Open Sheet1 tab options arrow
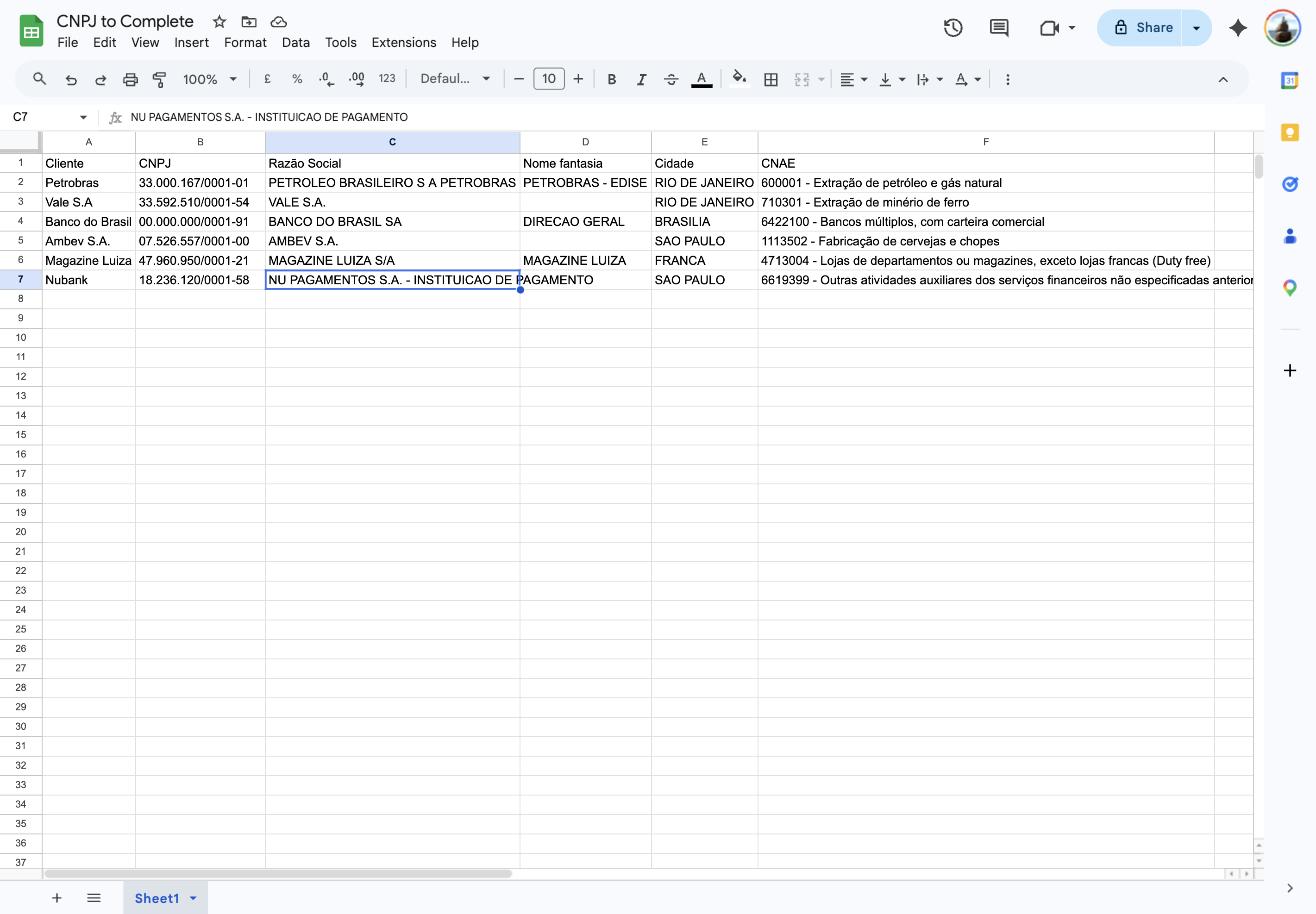1316x914 pixels. pos(193,898)
